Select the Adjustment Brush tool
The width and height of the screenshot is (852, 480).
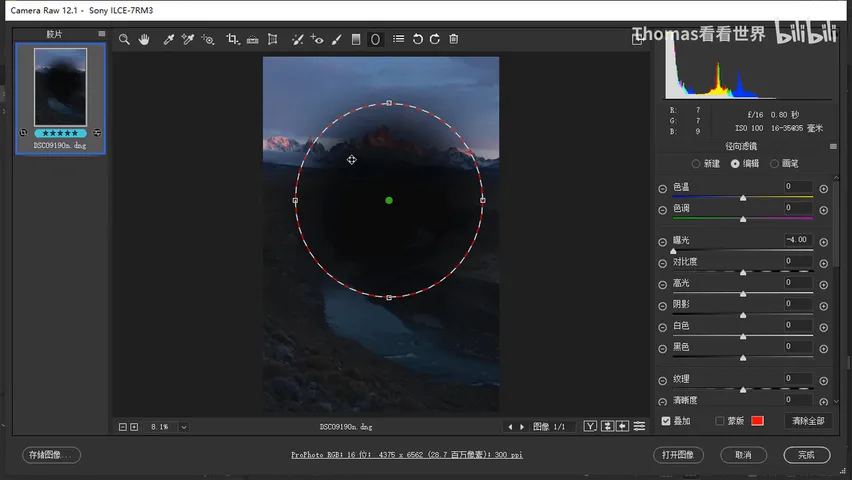pyautogui.click(x=337, y=39)
